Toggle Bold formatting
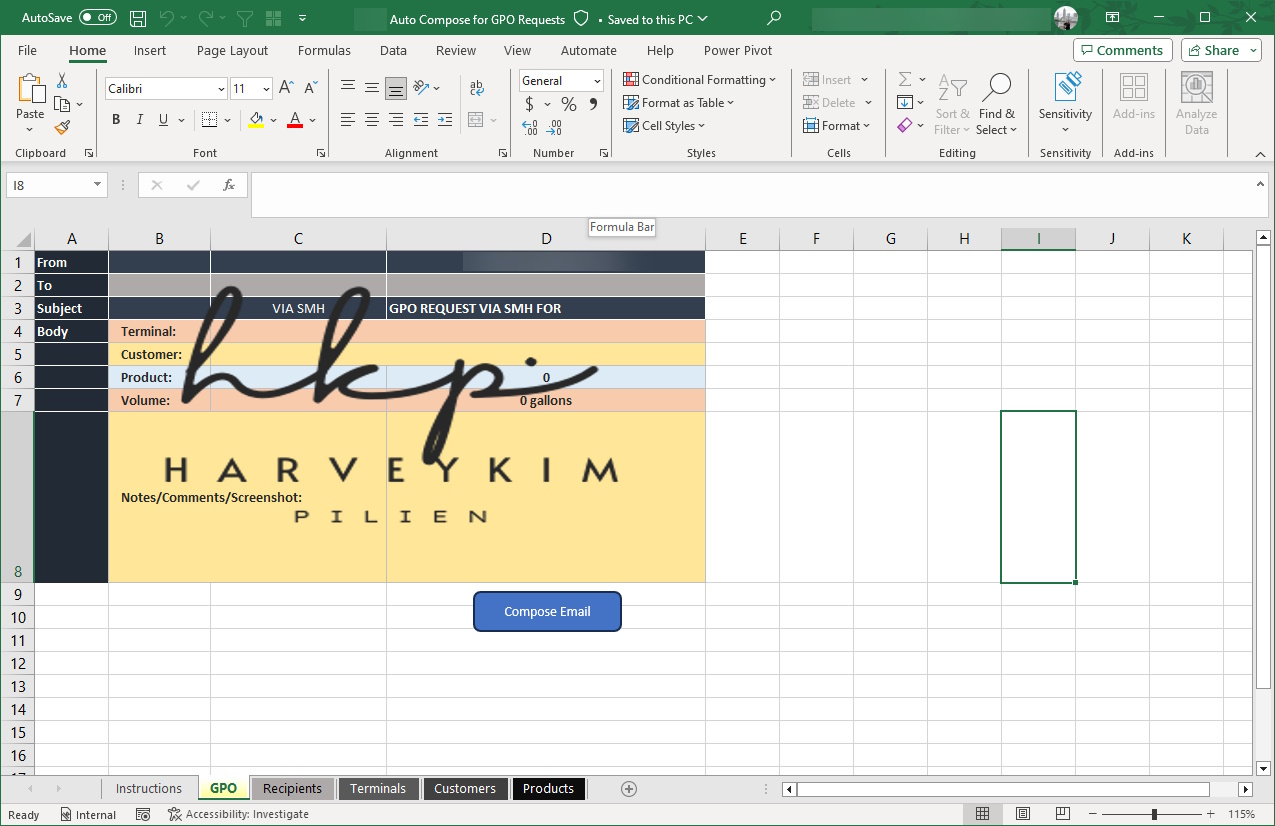 click(116, 120)
